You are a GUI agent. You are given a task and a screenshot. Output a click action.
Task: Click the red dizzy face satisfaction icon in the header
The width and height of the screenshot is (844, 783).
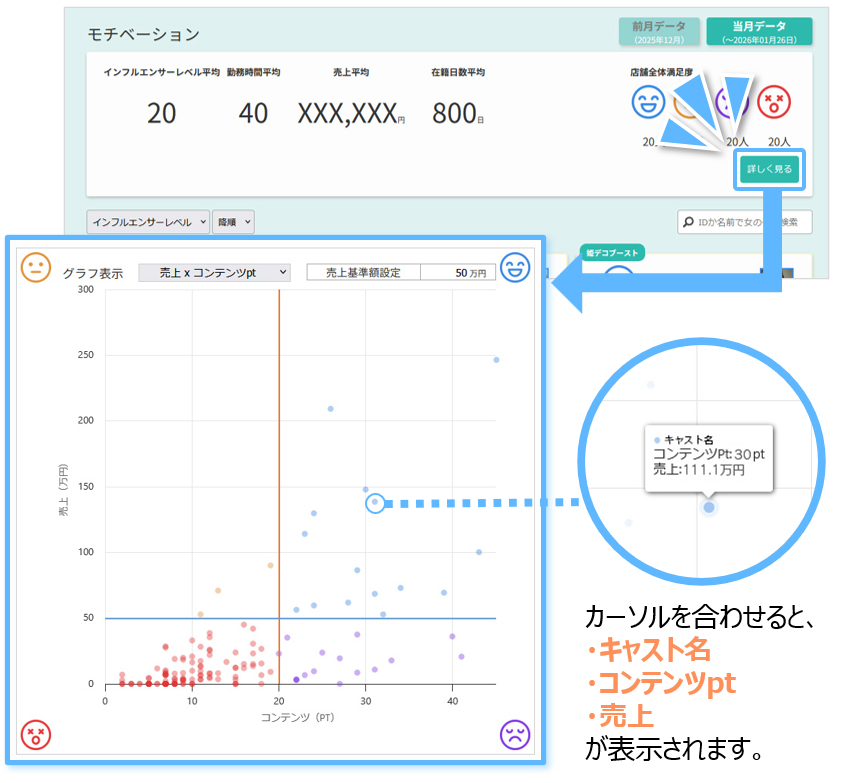coord(772,101)
